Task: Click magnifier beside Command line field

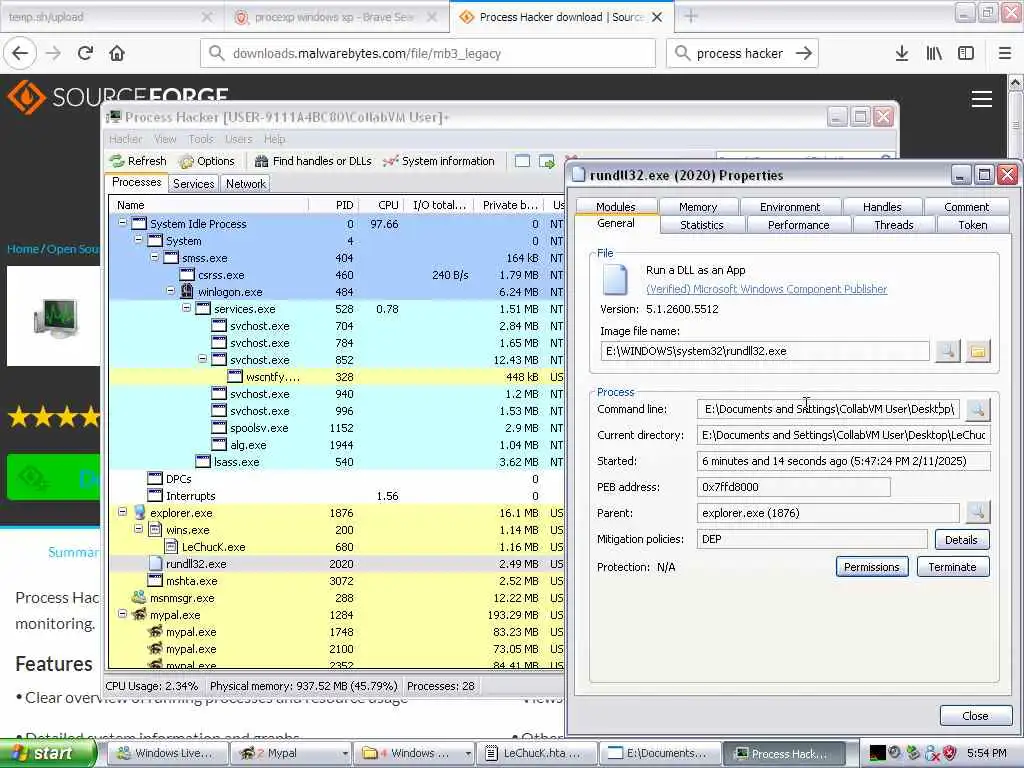Action: click(x=978, y=409)
